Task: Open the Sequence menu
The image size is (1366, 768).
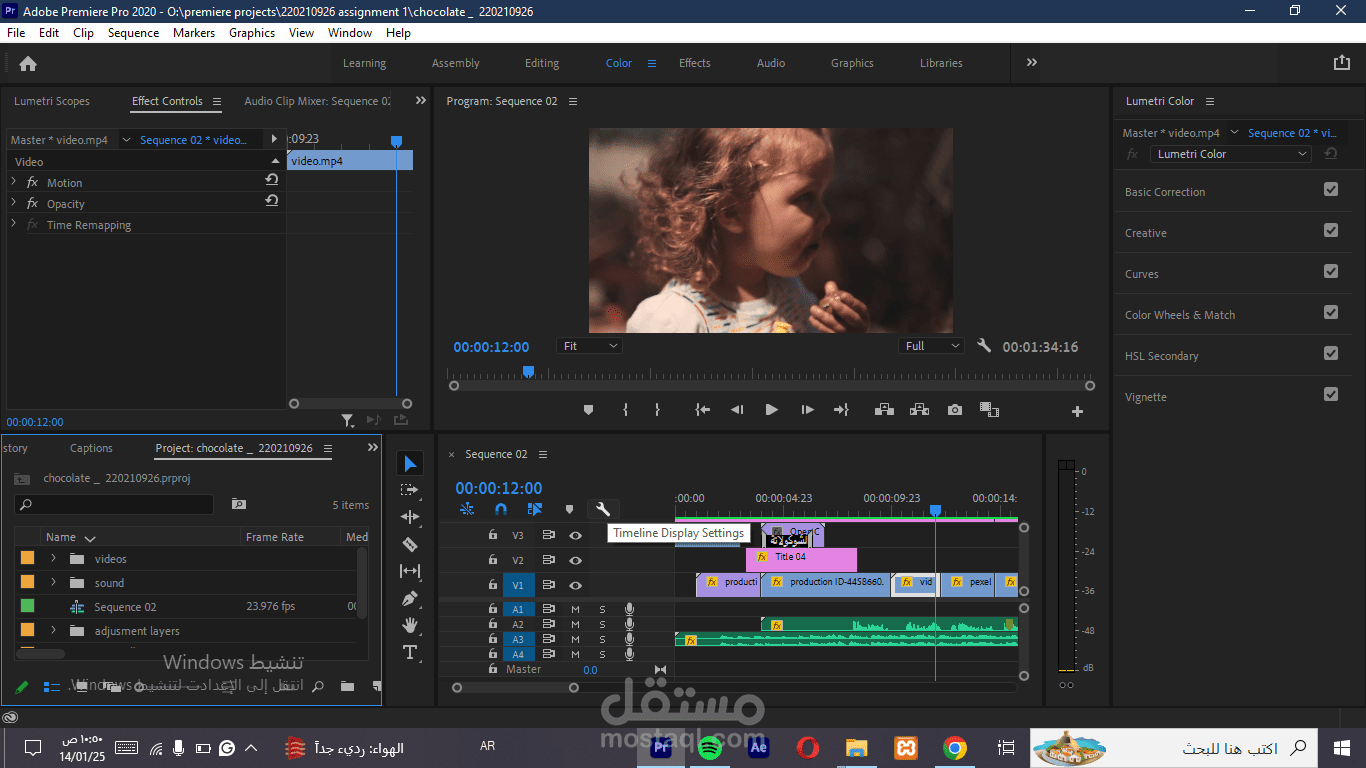Action: [x=133, y=33]
